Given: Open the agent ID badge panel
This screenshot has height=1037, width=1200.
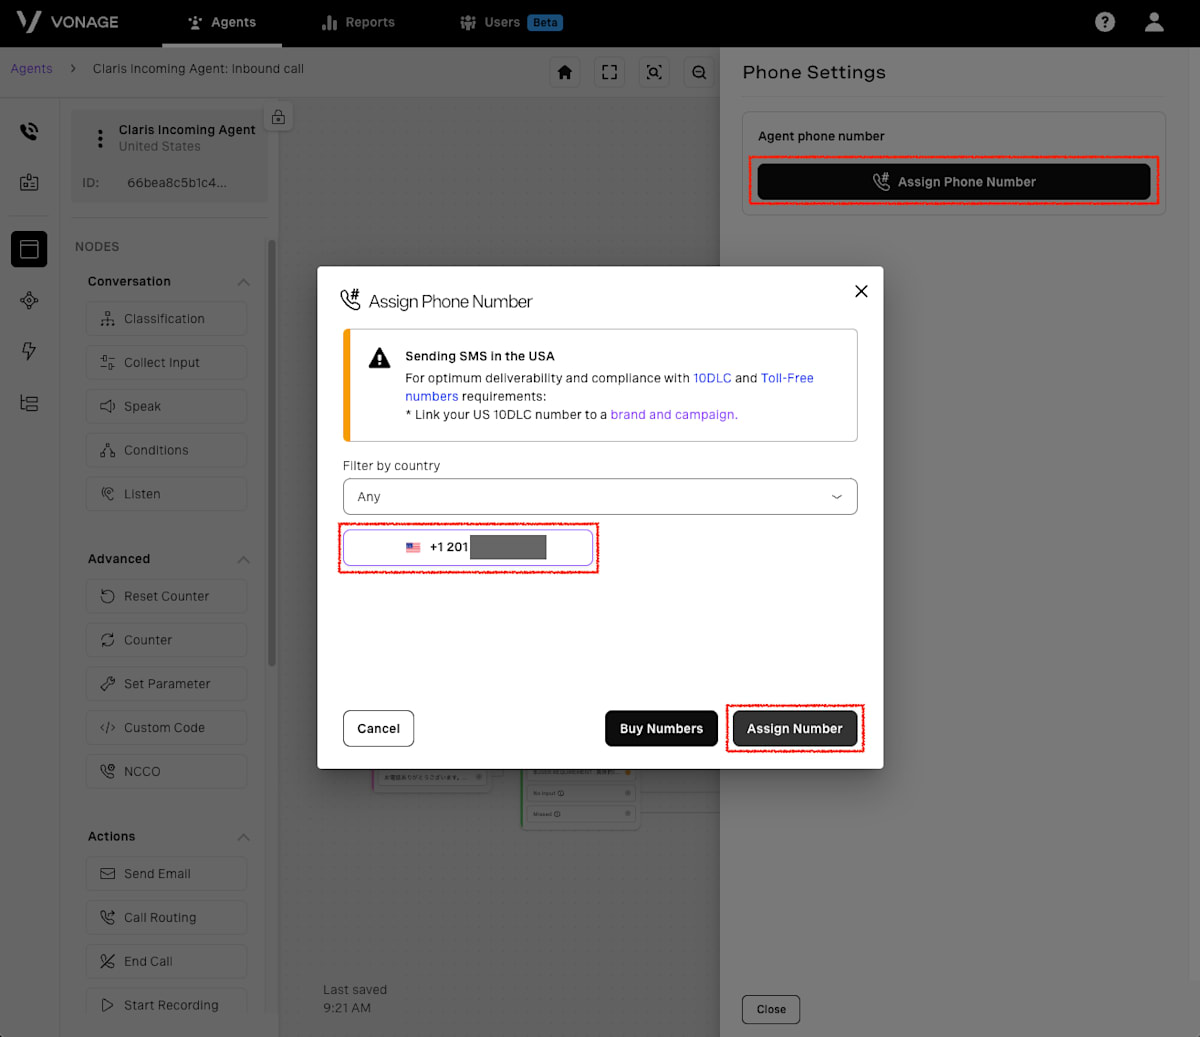Looking at the screenshot, I should pyautogui.click(x=29, y=182).
